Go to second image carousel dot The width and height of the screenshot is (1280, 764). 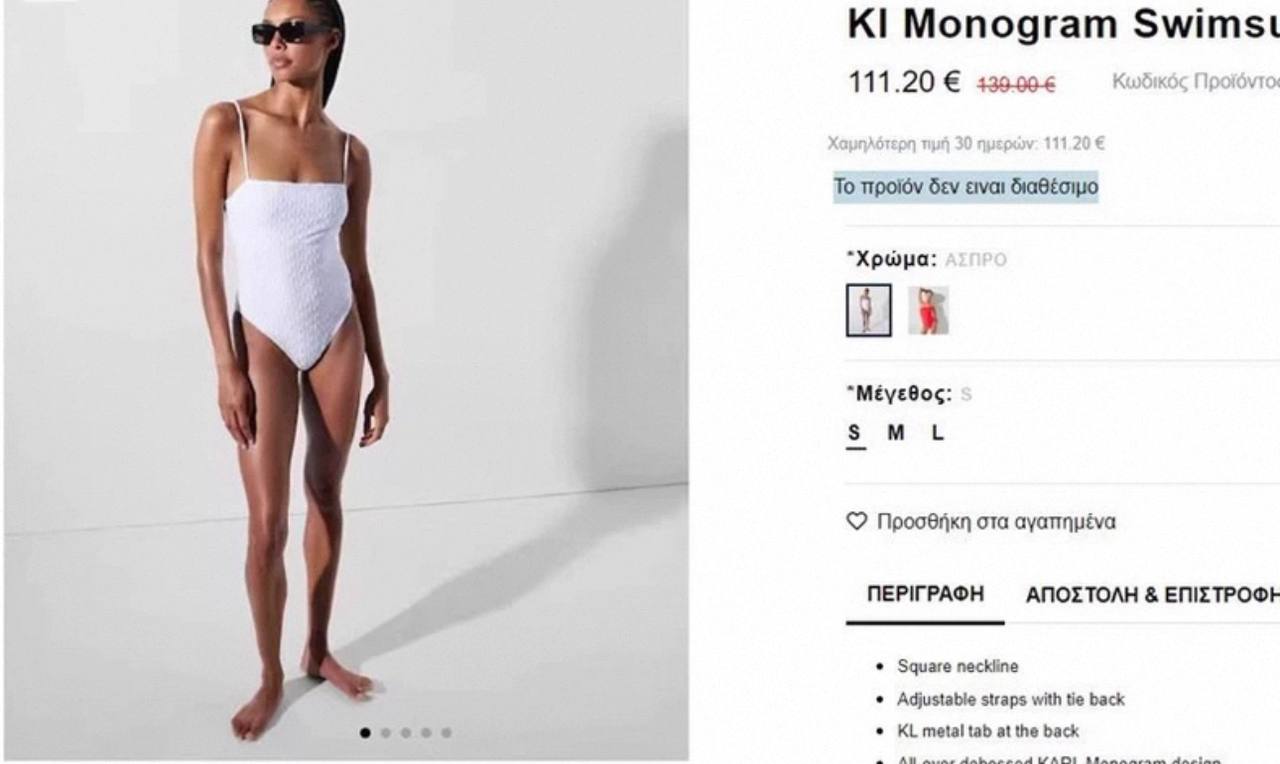click(x=386, y=733)
